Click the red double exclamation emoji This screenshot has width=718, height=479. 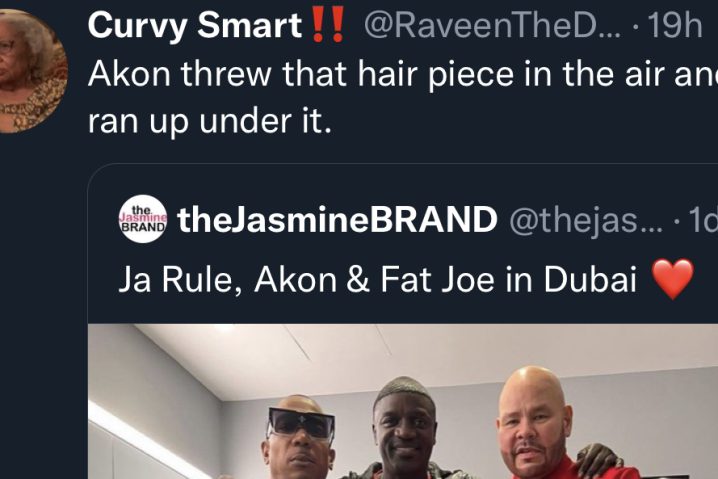[x=327, y=25]
